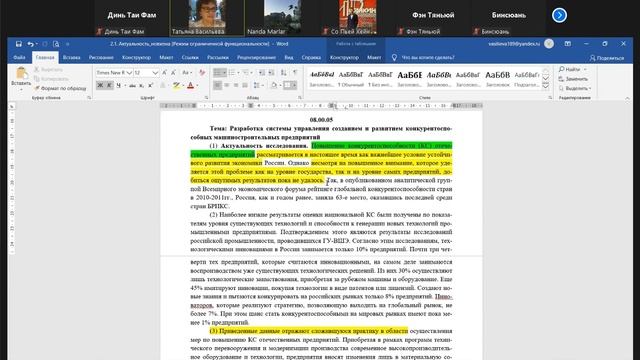Align text right
The height and width of the screenshot is (360, 640).
(236, 85)
